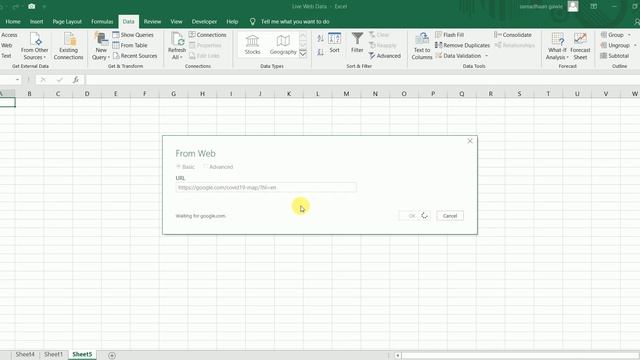This screenshot has width=640, height=360.
Task: Click Remove Duplicates
Action: point(462,45)
